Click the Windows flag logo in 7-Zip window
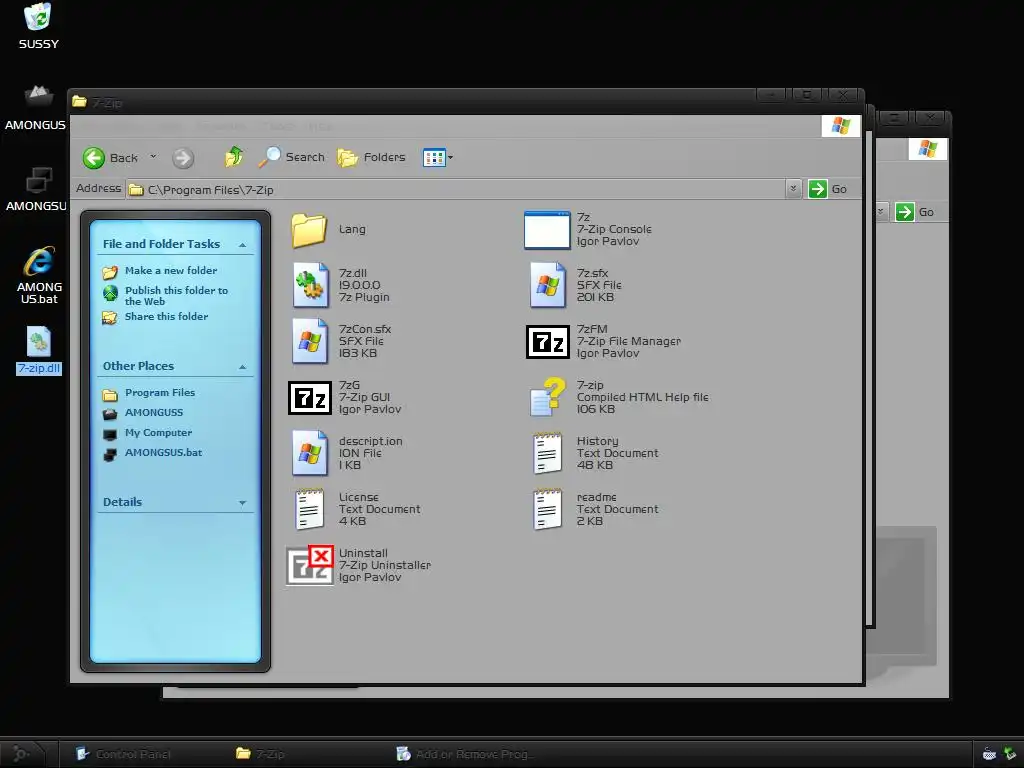Screen dimensions: 1024x768 tap(841, 125)
